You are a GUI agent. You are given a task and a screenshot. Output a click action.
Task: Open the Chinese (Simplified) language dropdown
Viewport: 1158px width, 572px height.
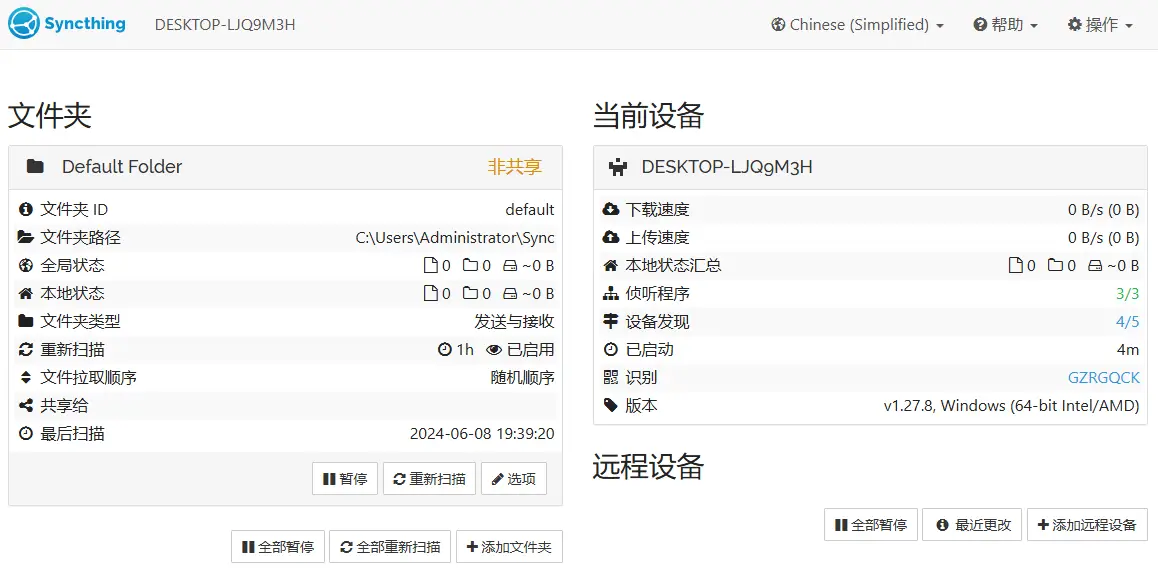point(857,25)
